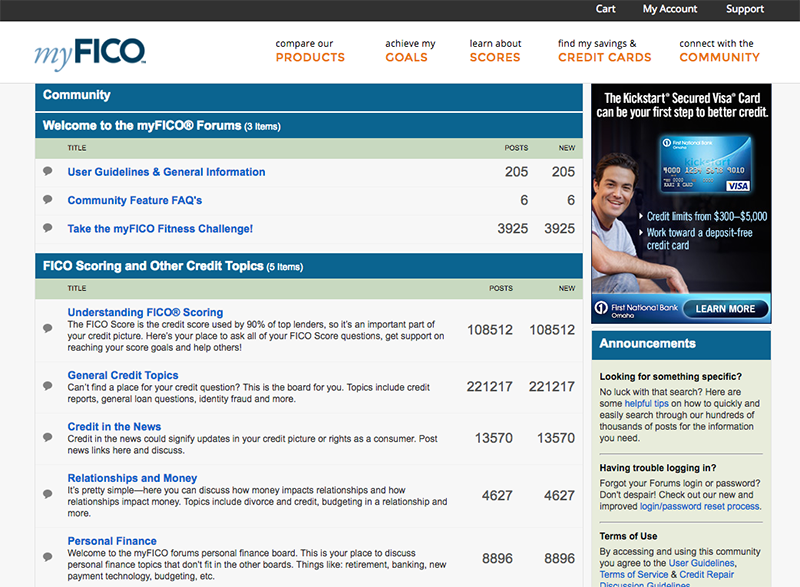
Task: Open the Cart link
Action: pos(606,9)
